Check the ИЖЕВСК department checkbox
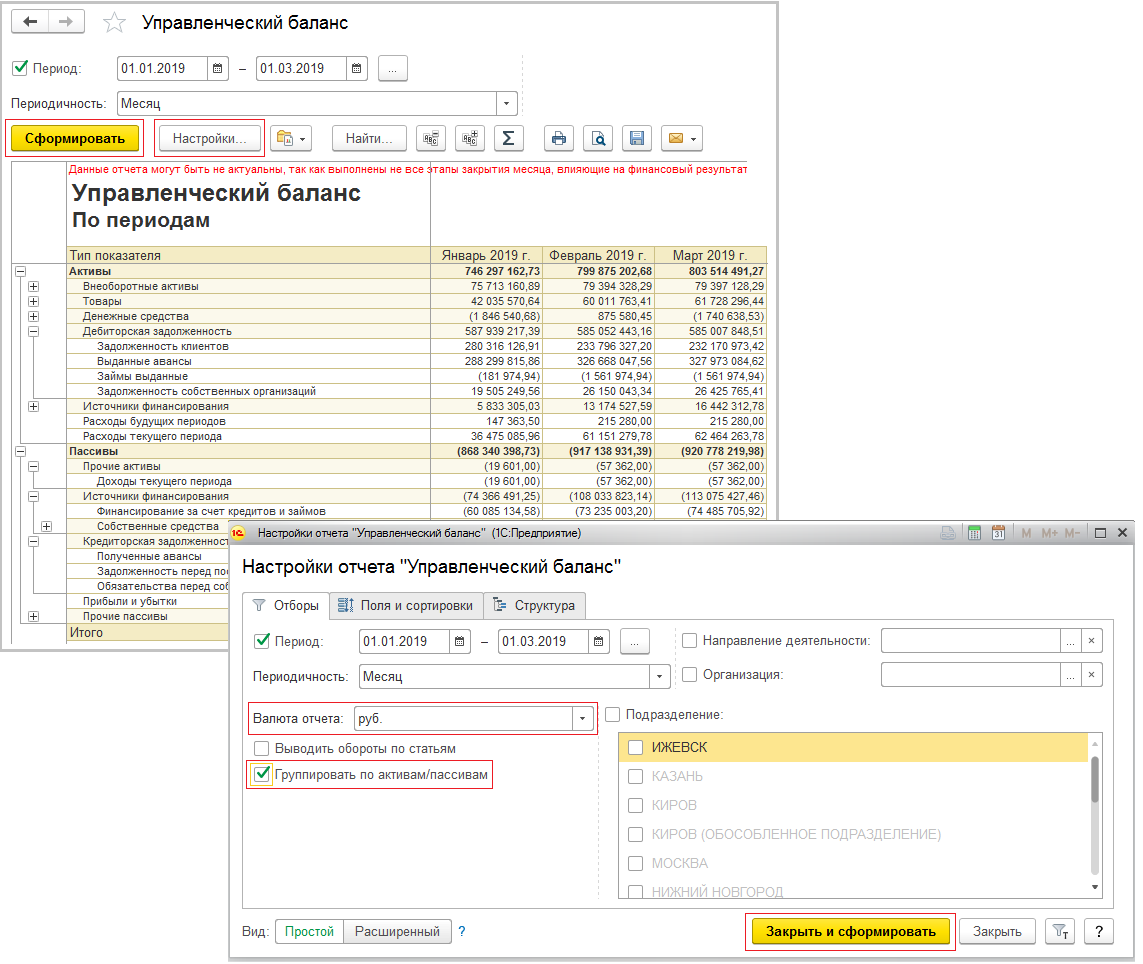The image size is (1143, 964). (x=635, y=747)
